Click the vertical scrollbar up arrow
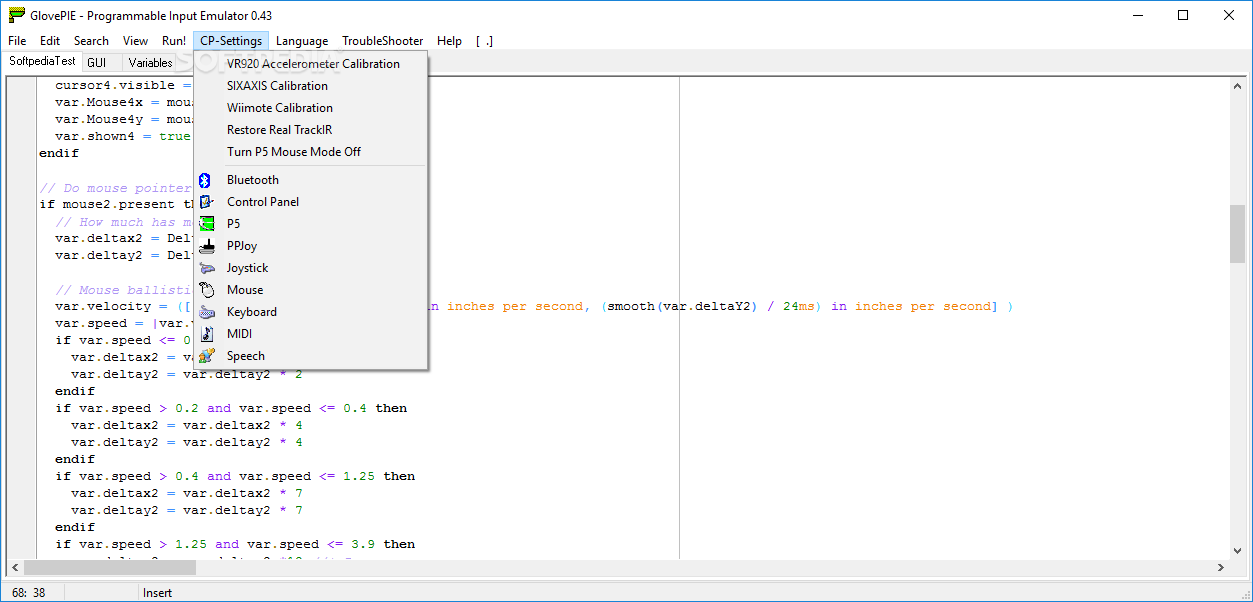Viewport: 1253px width, 602px height. [1238, 84]
